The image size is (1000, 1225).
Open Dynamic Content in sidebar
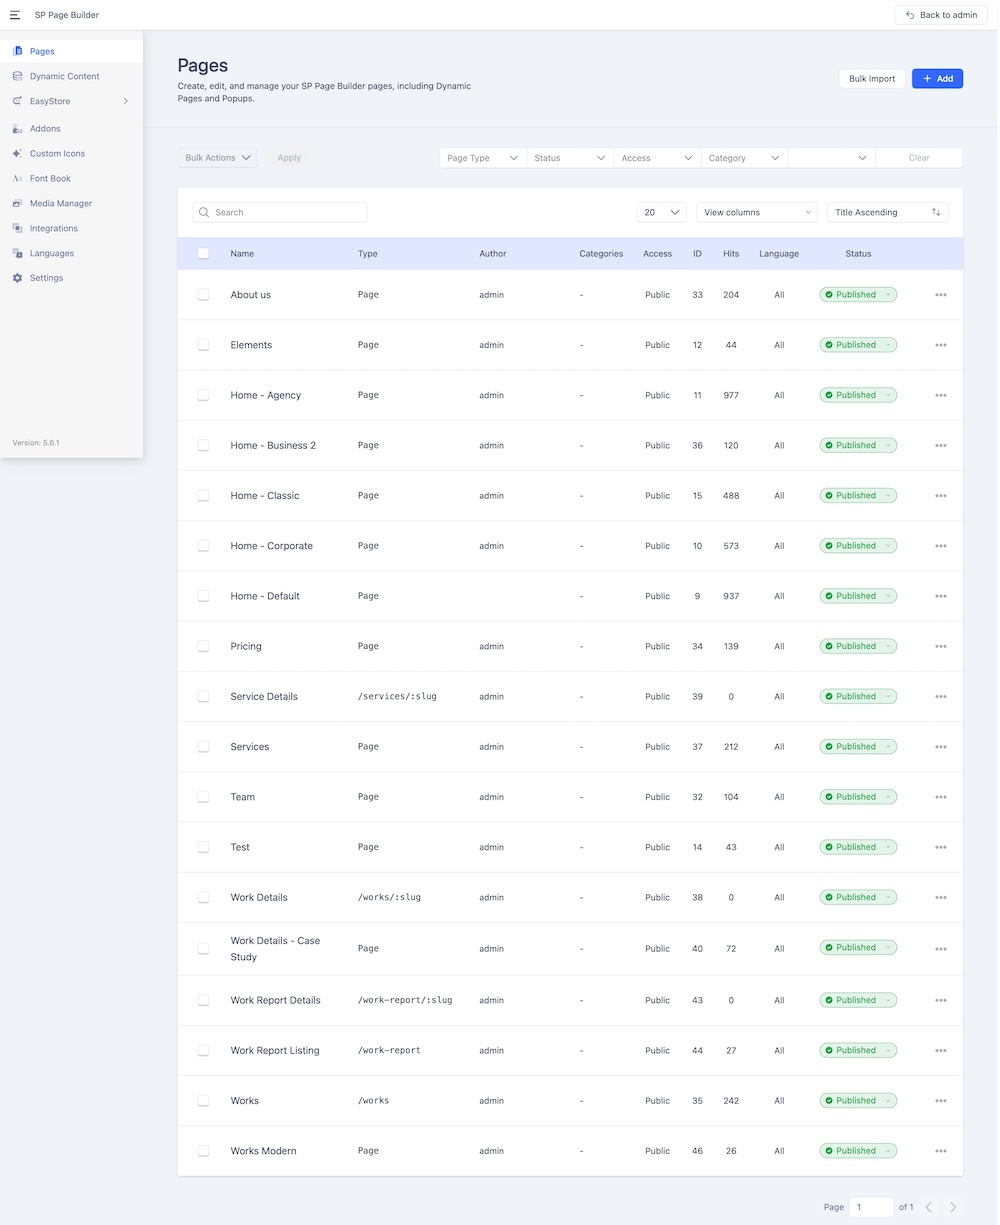[x=64, y=76]
